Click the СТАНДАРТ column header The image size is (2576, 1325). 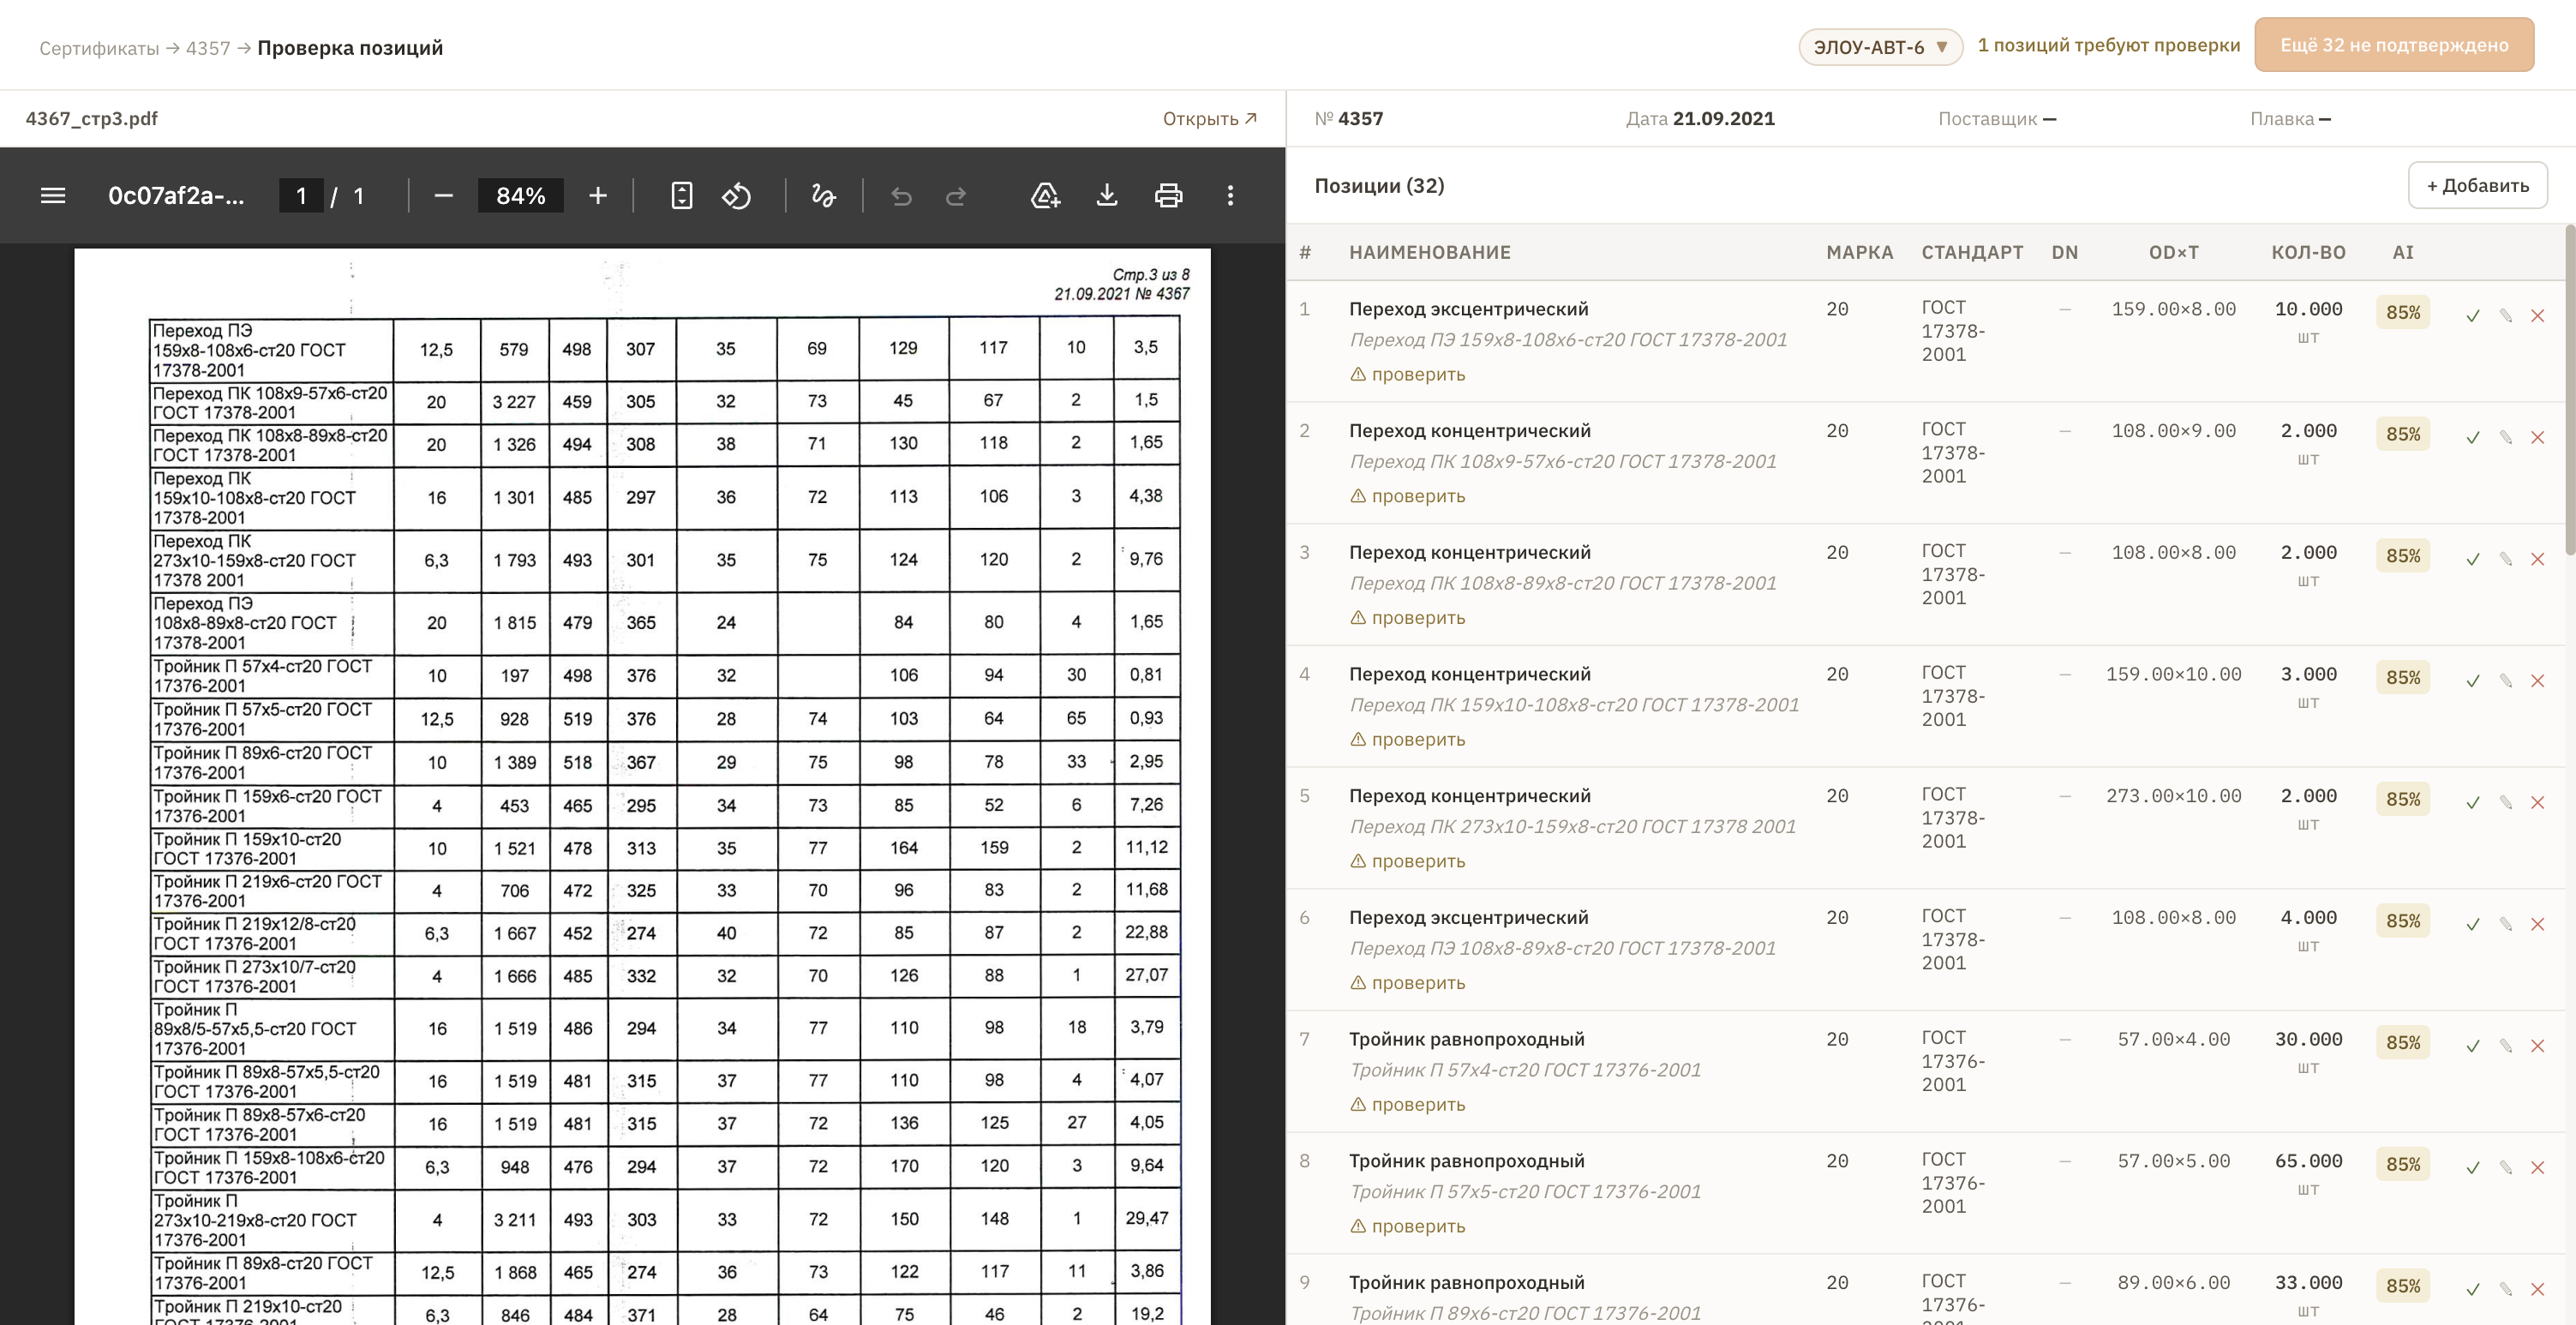[x=1972, y=252]
